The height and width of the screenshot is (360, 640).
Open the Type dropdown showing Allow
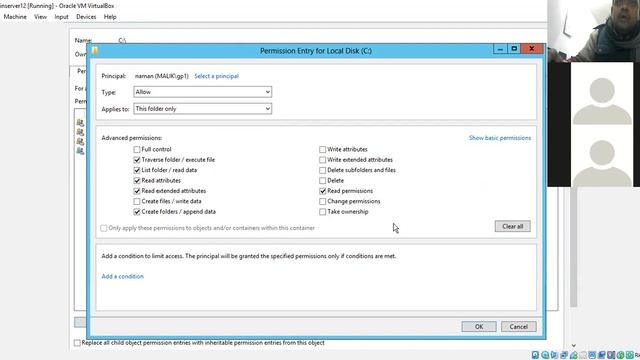(202, 92)
